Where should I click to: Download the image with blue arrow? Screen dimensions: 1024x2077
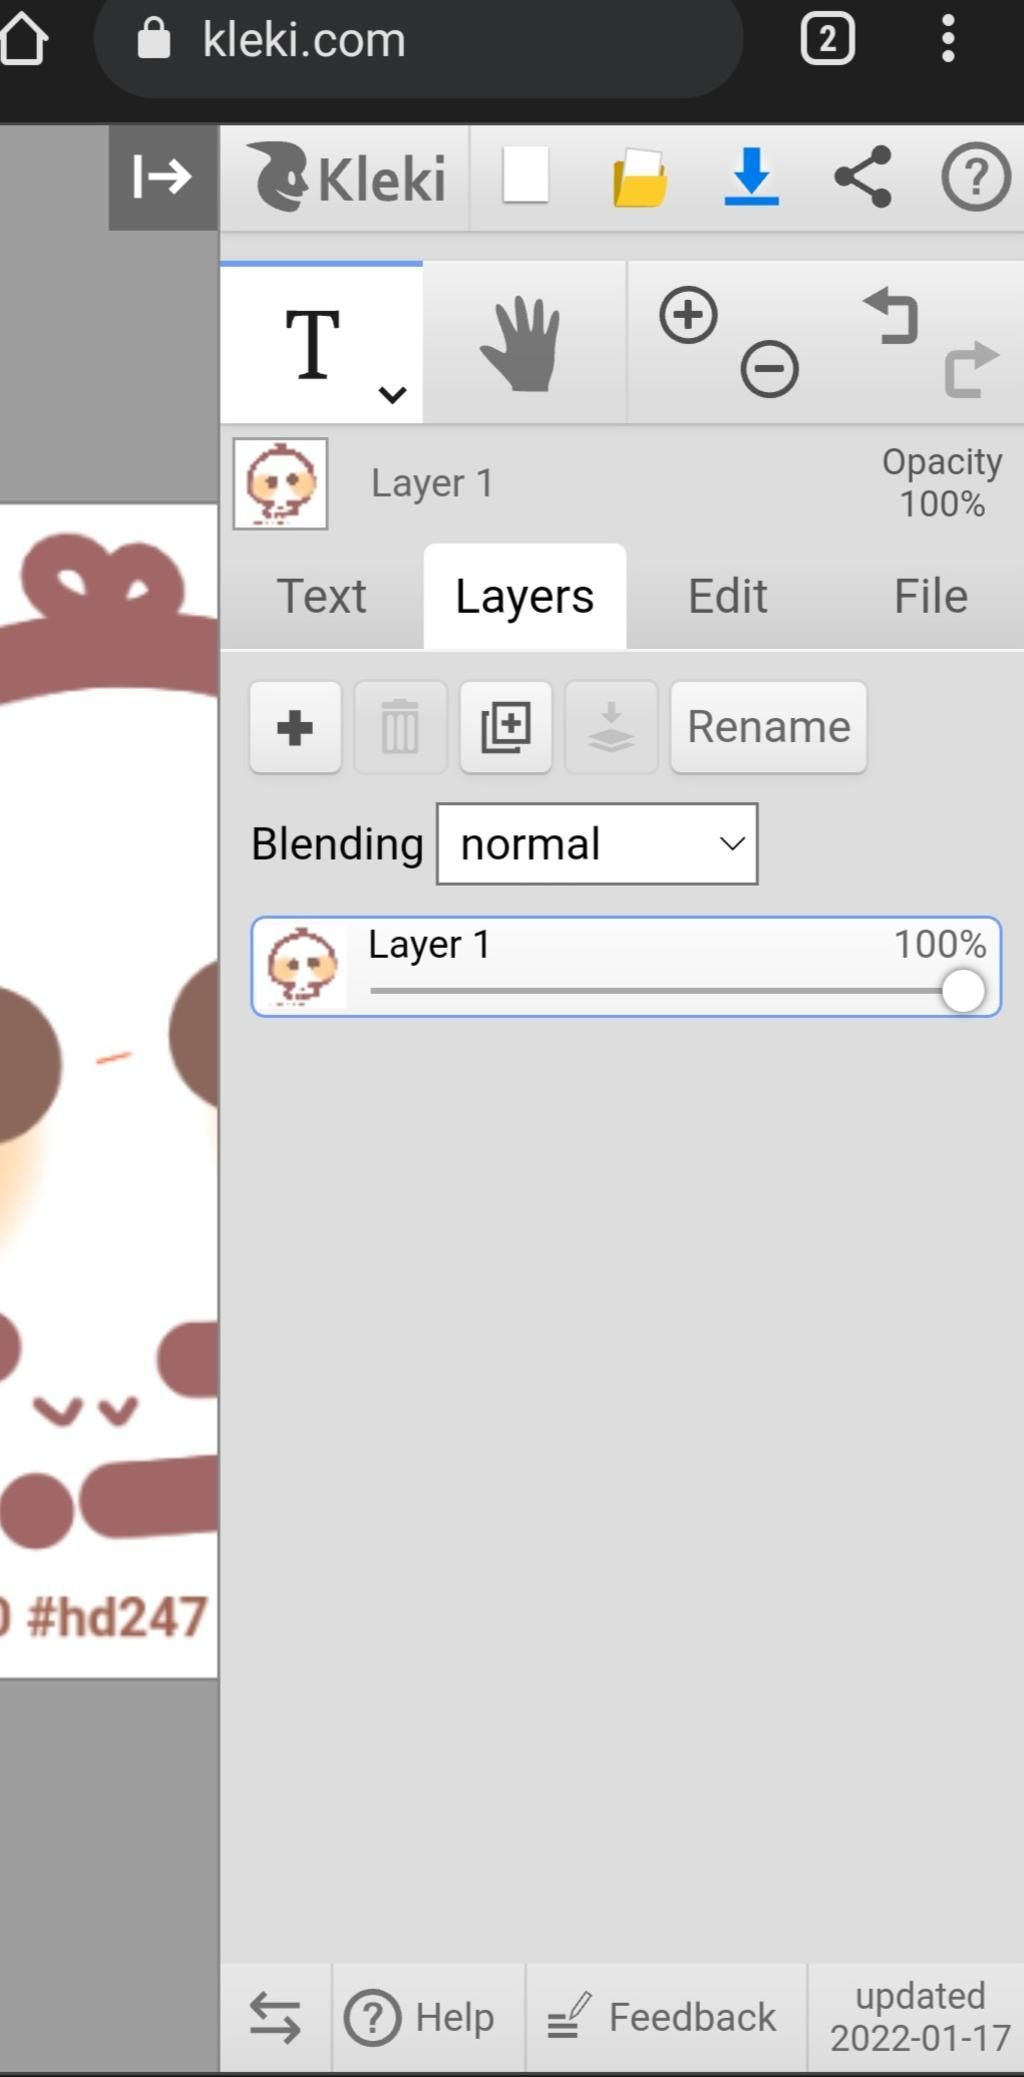tap(751, 176)
